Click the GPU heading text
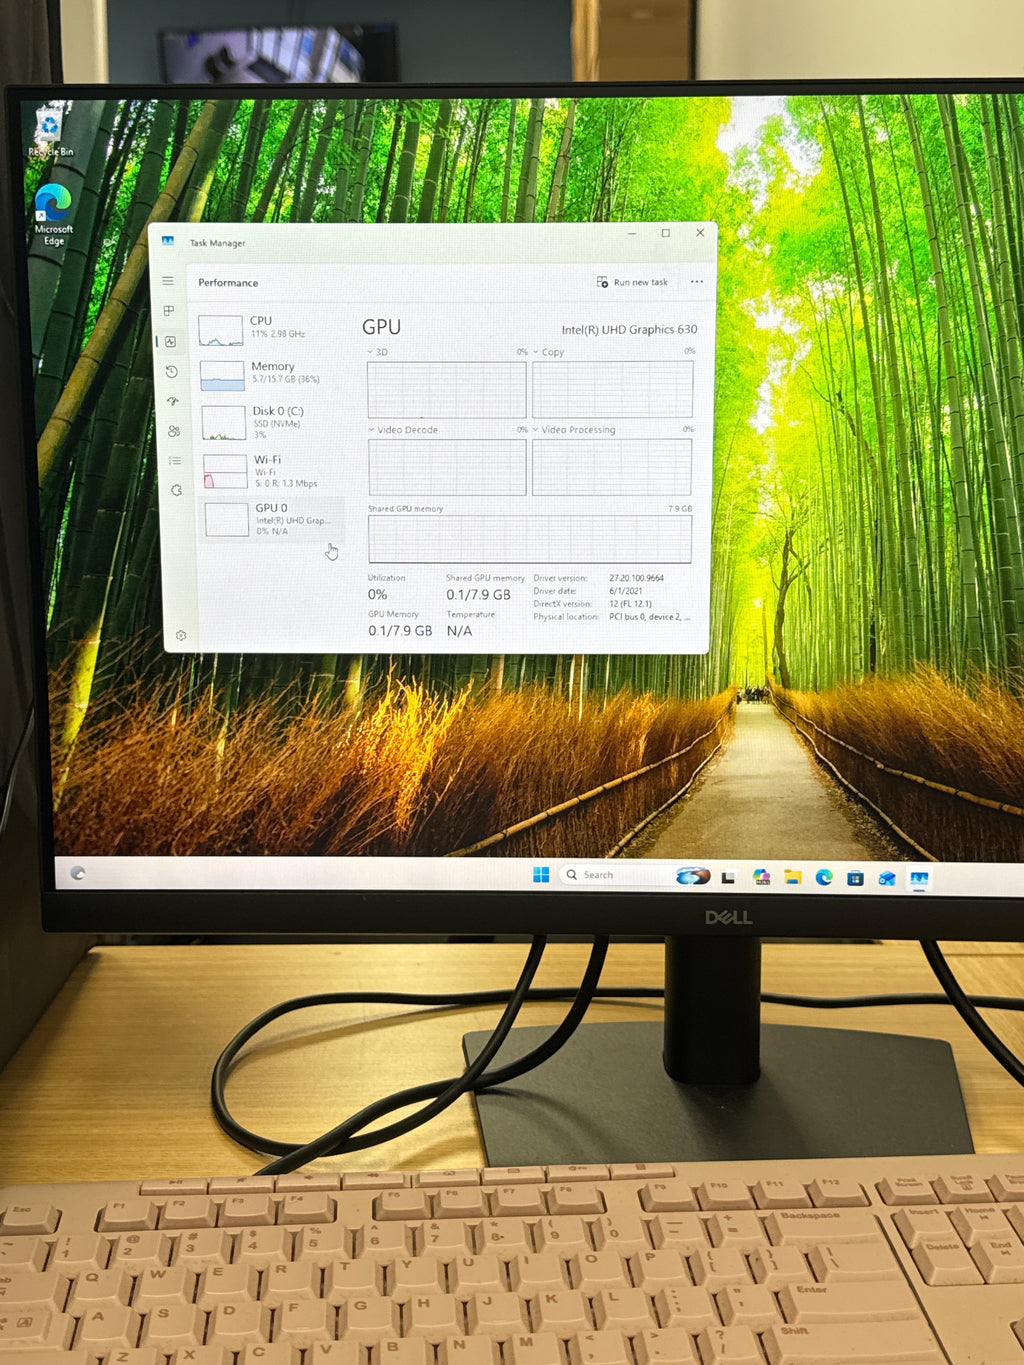Viewport: 1024px width, 1365px height. click(x=381, y=327)
